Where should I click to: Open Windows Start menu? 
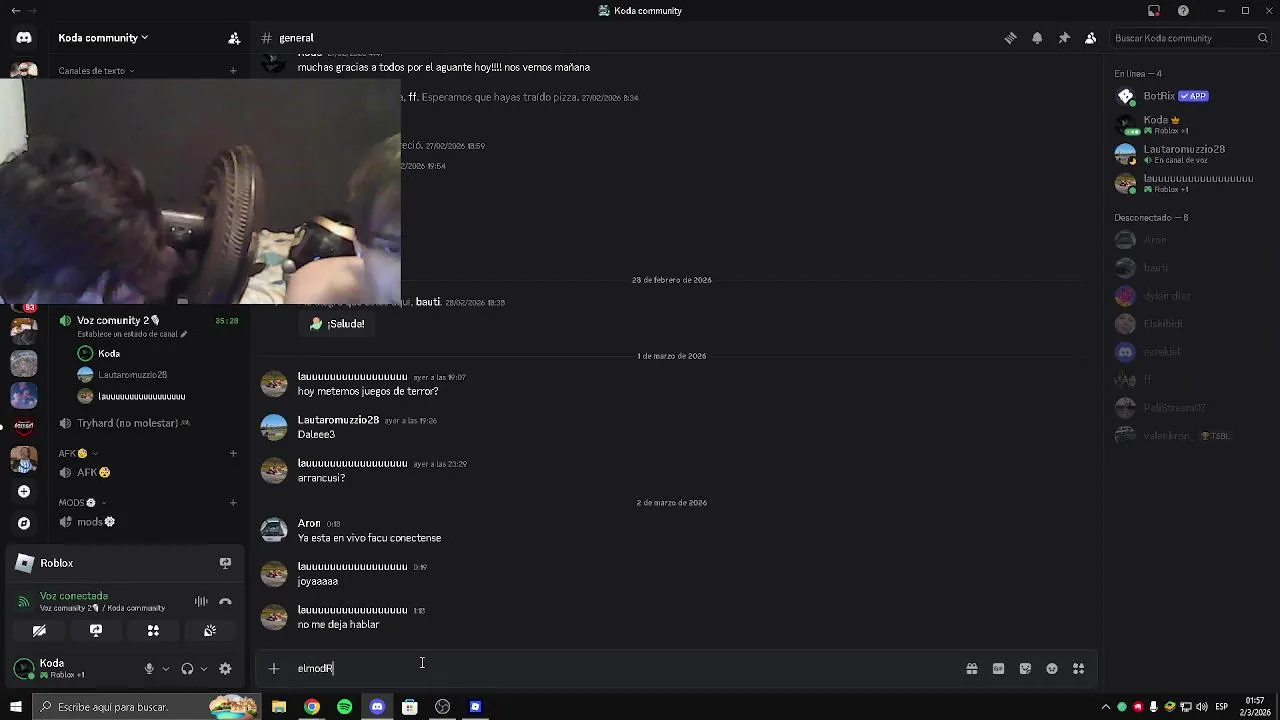click(x=16, y=707)
